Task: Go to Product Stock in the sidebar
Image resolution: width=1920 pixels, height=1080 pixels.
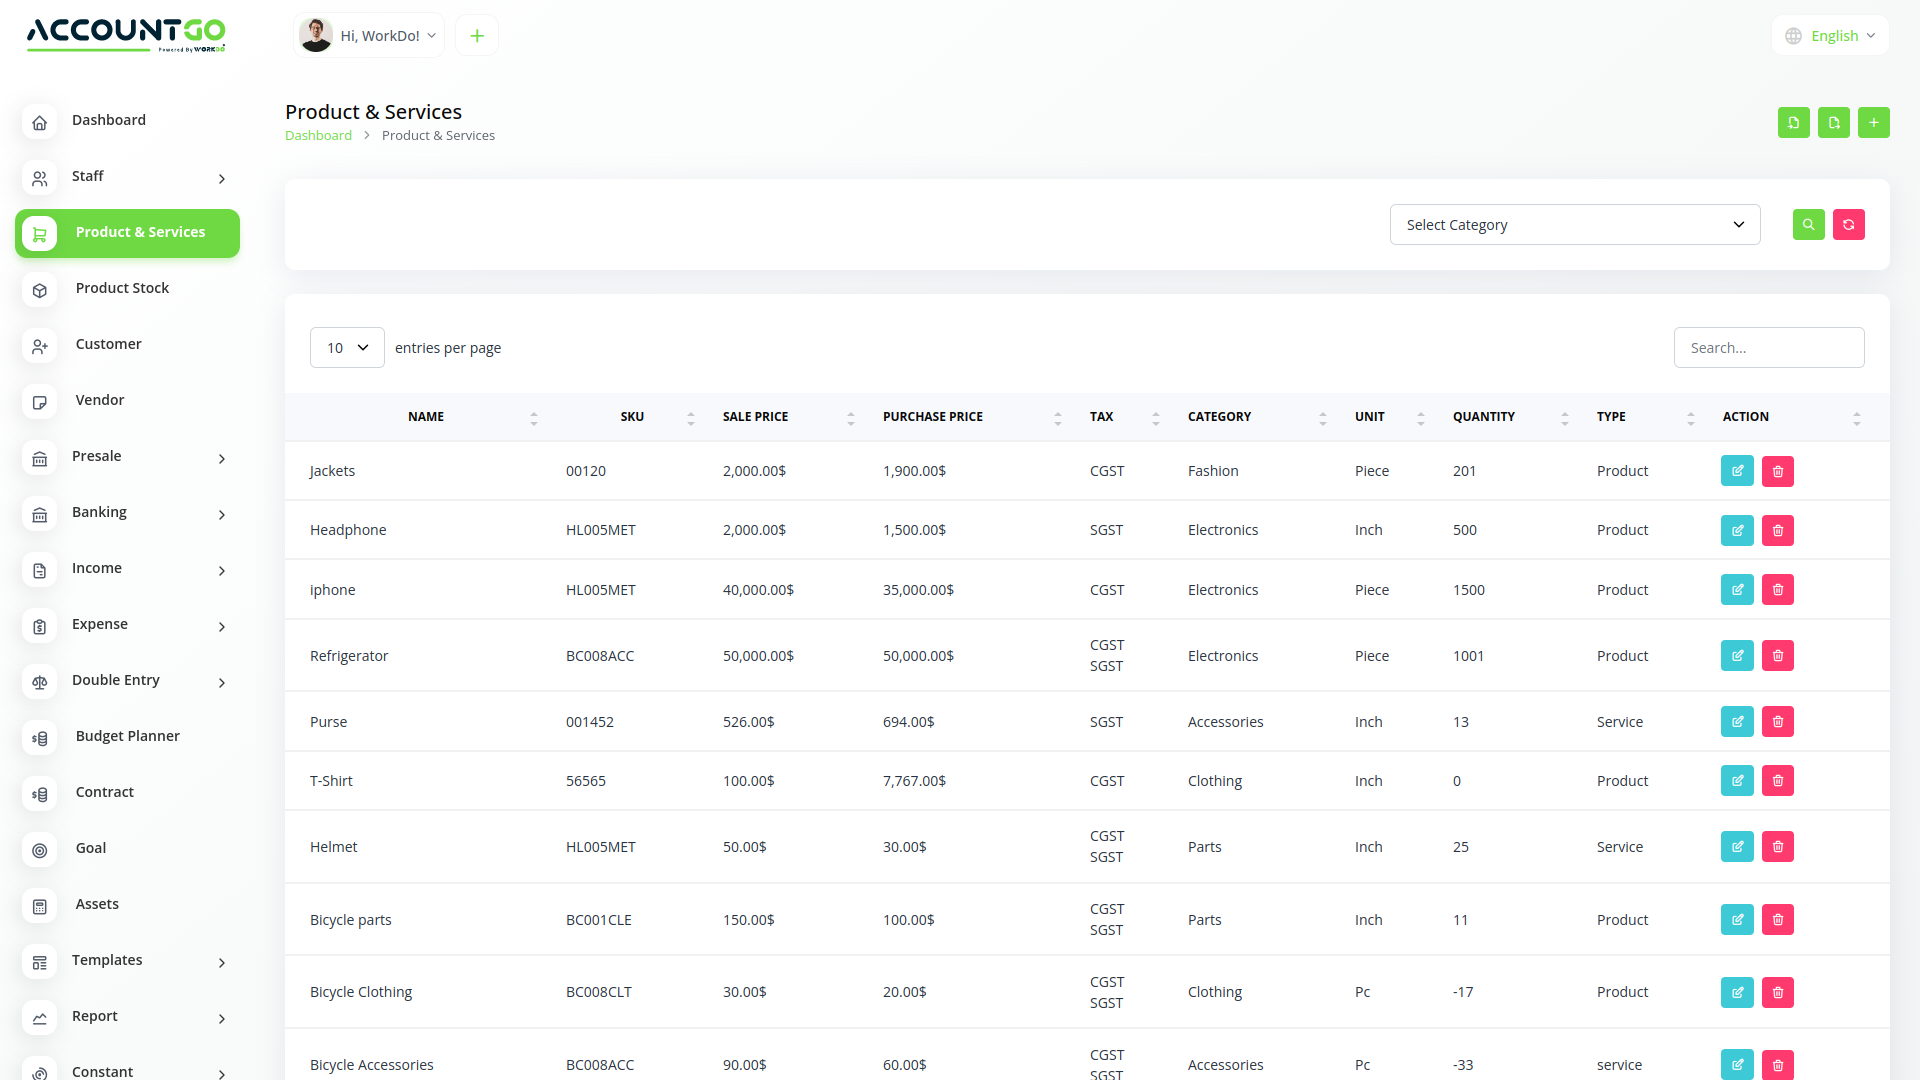Action: 122,288
